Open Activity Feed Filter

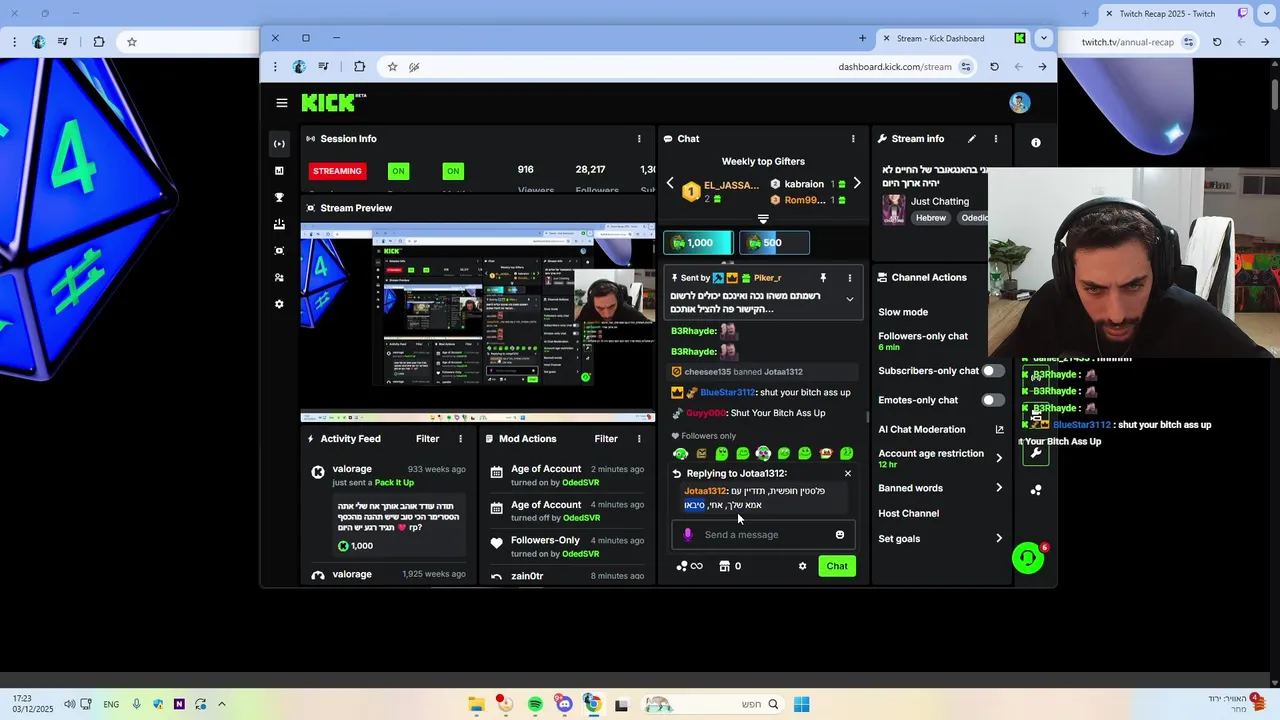pos(427,439)
